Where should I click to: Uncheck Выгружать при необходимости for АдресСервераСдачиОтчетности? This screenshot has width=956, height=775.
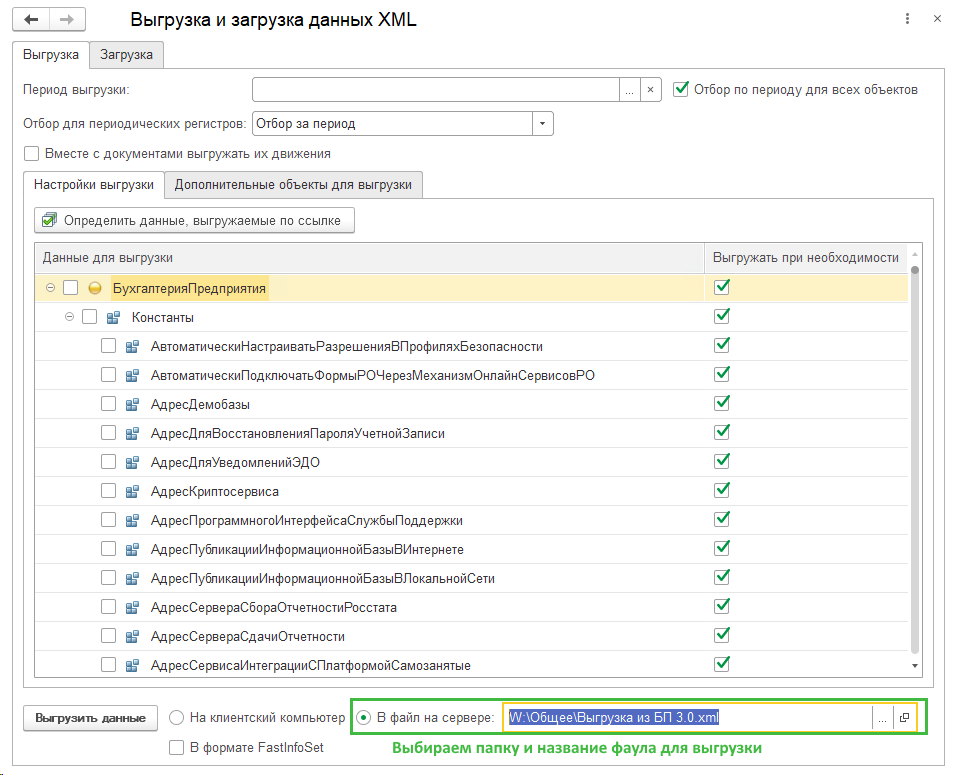(722, 635)
